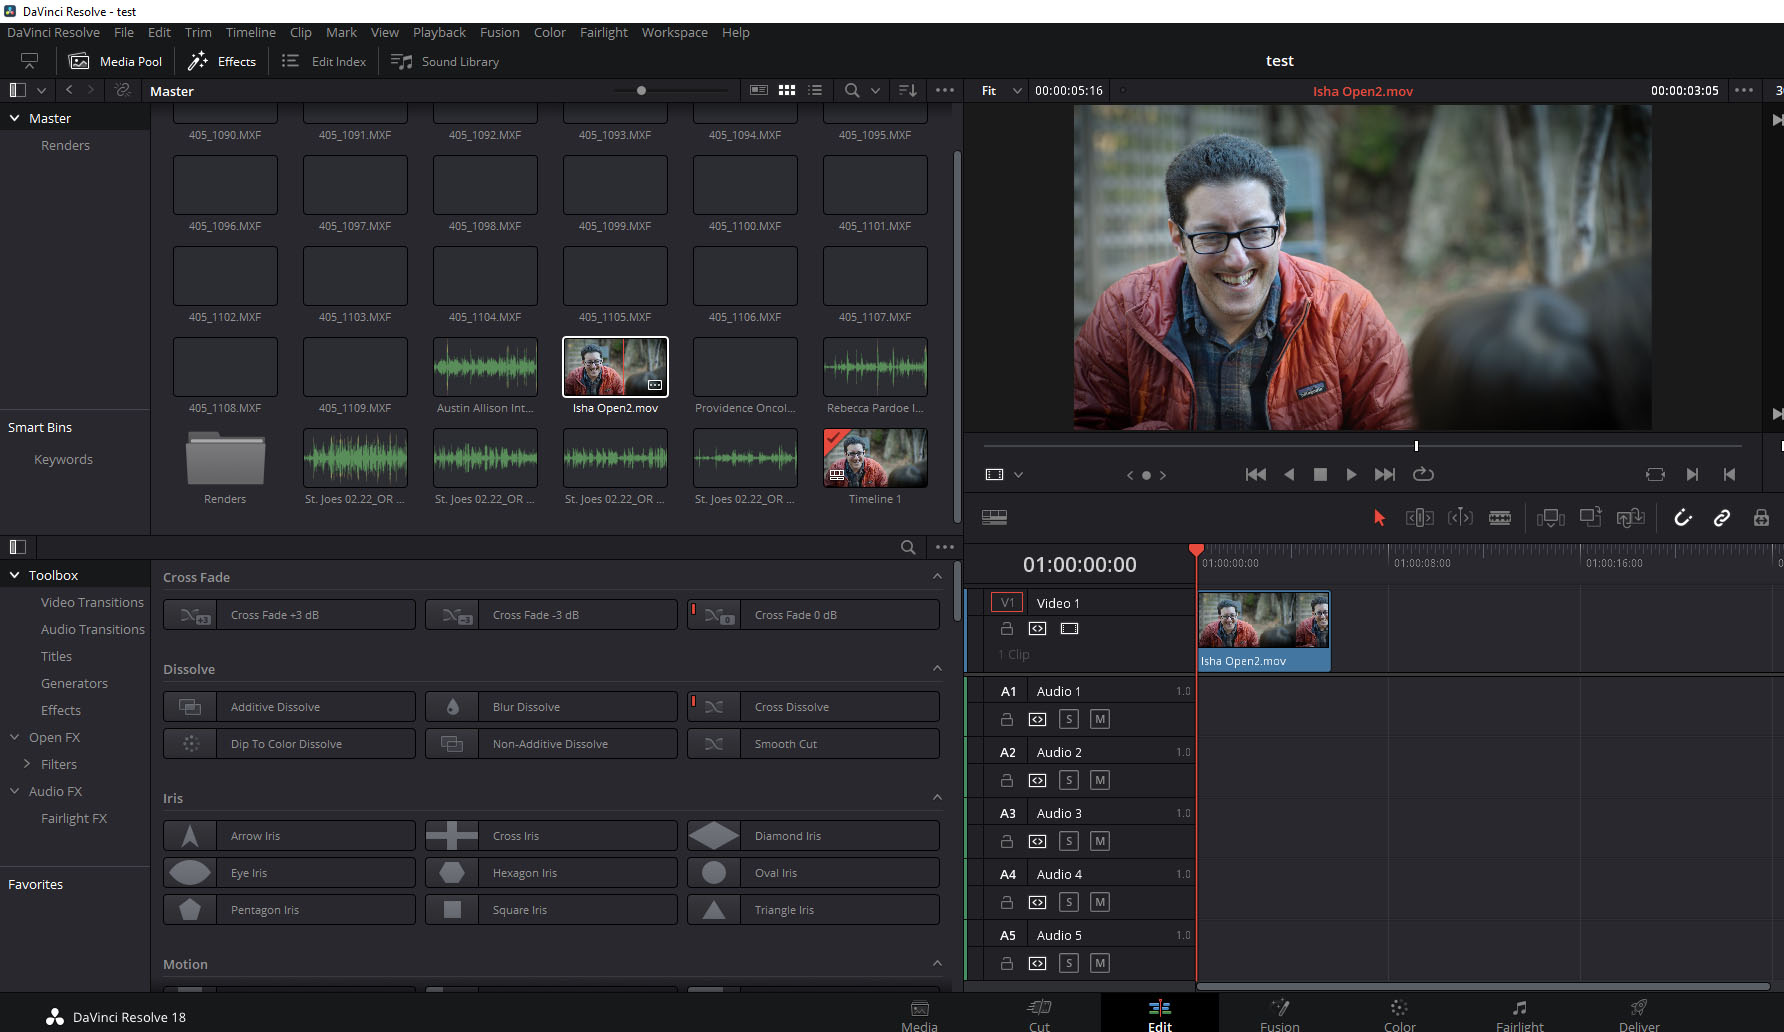Switch media pool to list view

click(815, 90)
